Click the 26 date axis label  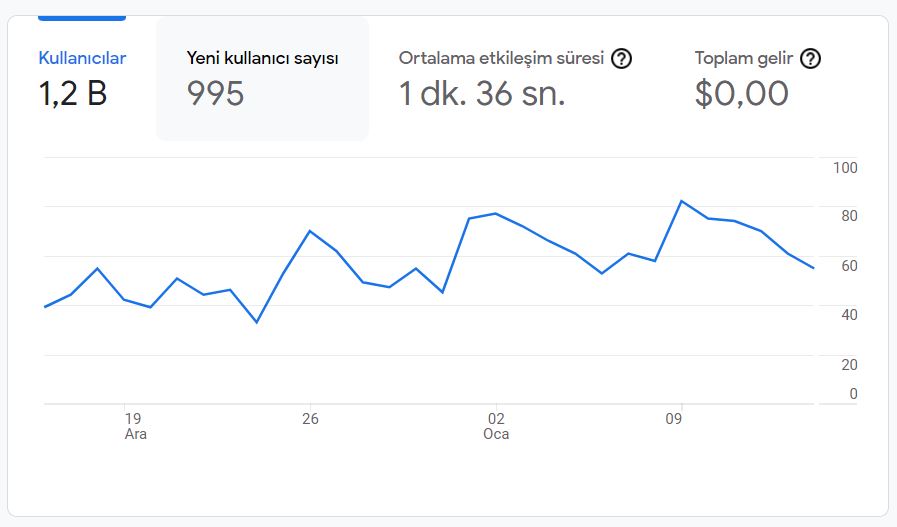(310, 419)
